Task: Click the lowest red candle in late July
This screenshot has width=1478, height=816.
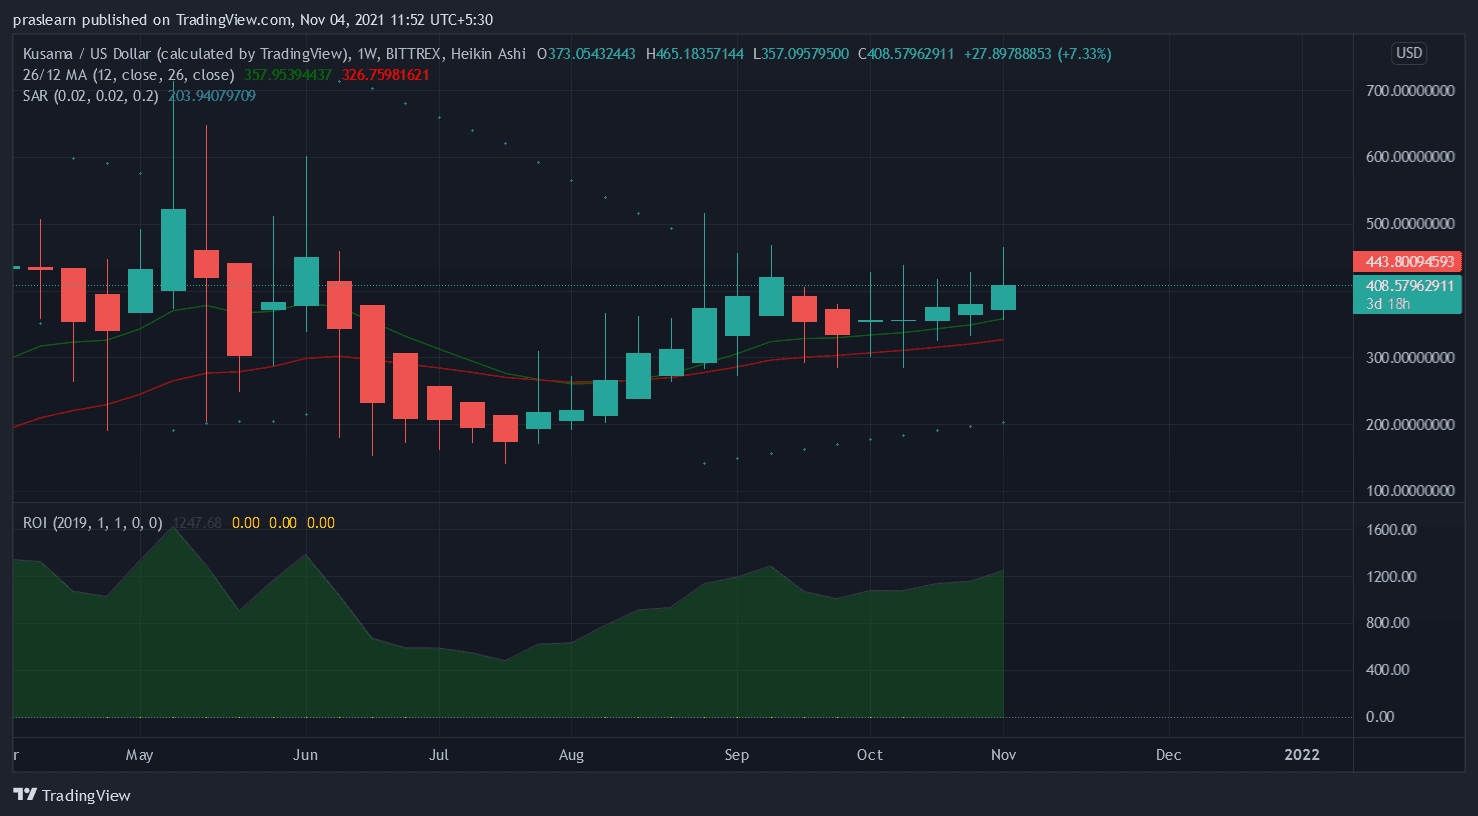Action: (x=505, y=428)
